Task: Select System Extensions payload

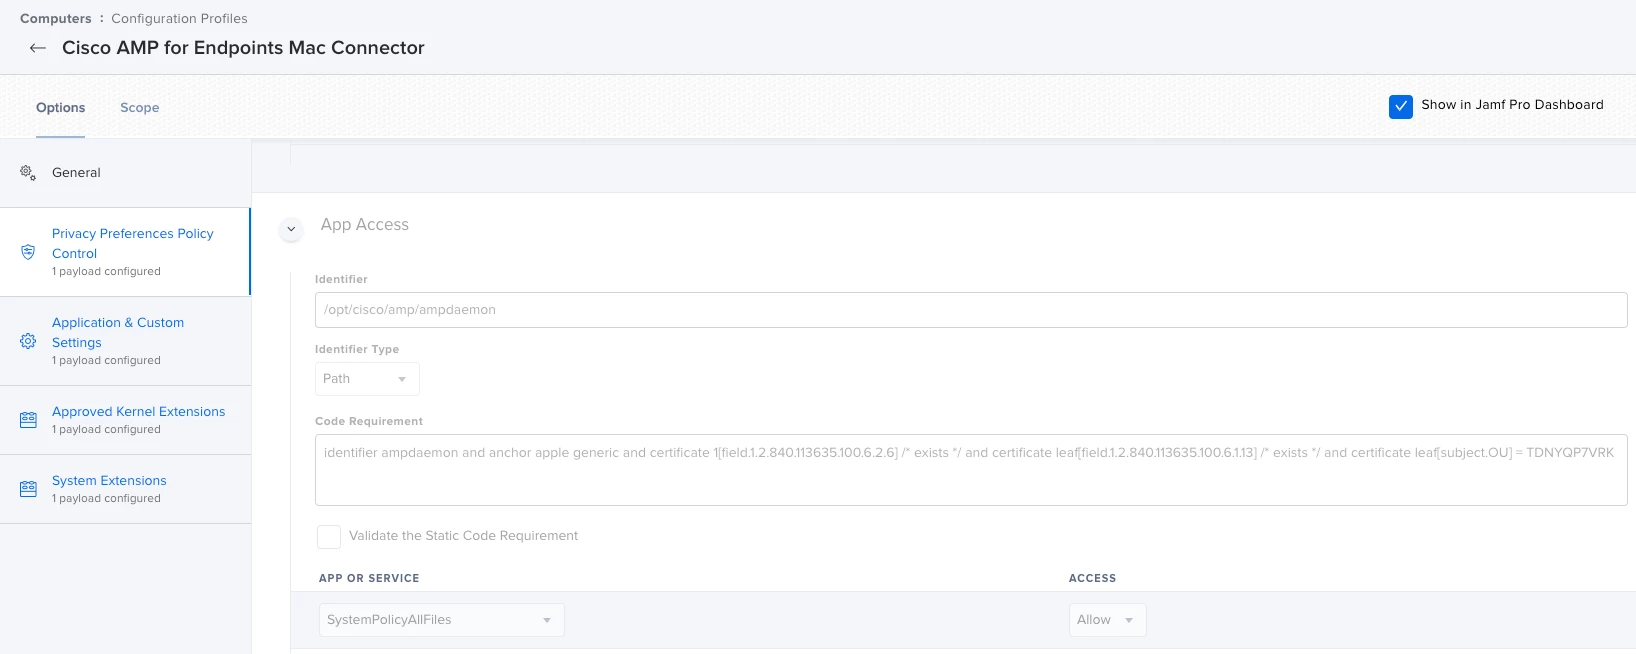Action: click(125, 489)
